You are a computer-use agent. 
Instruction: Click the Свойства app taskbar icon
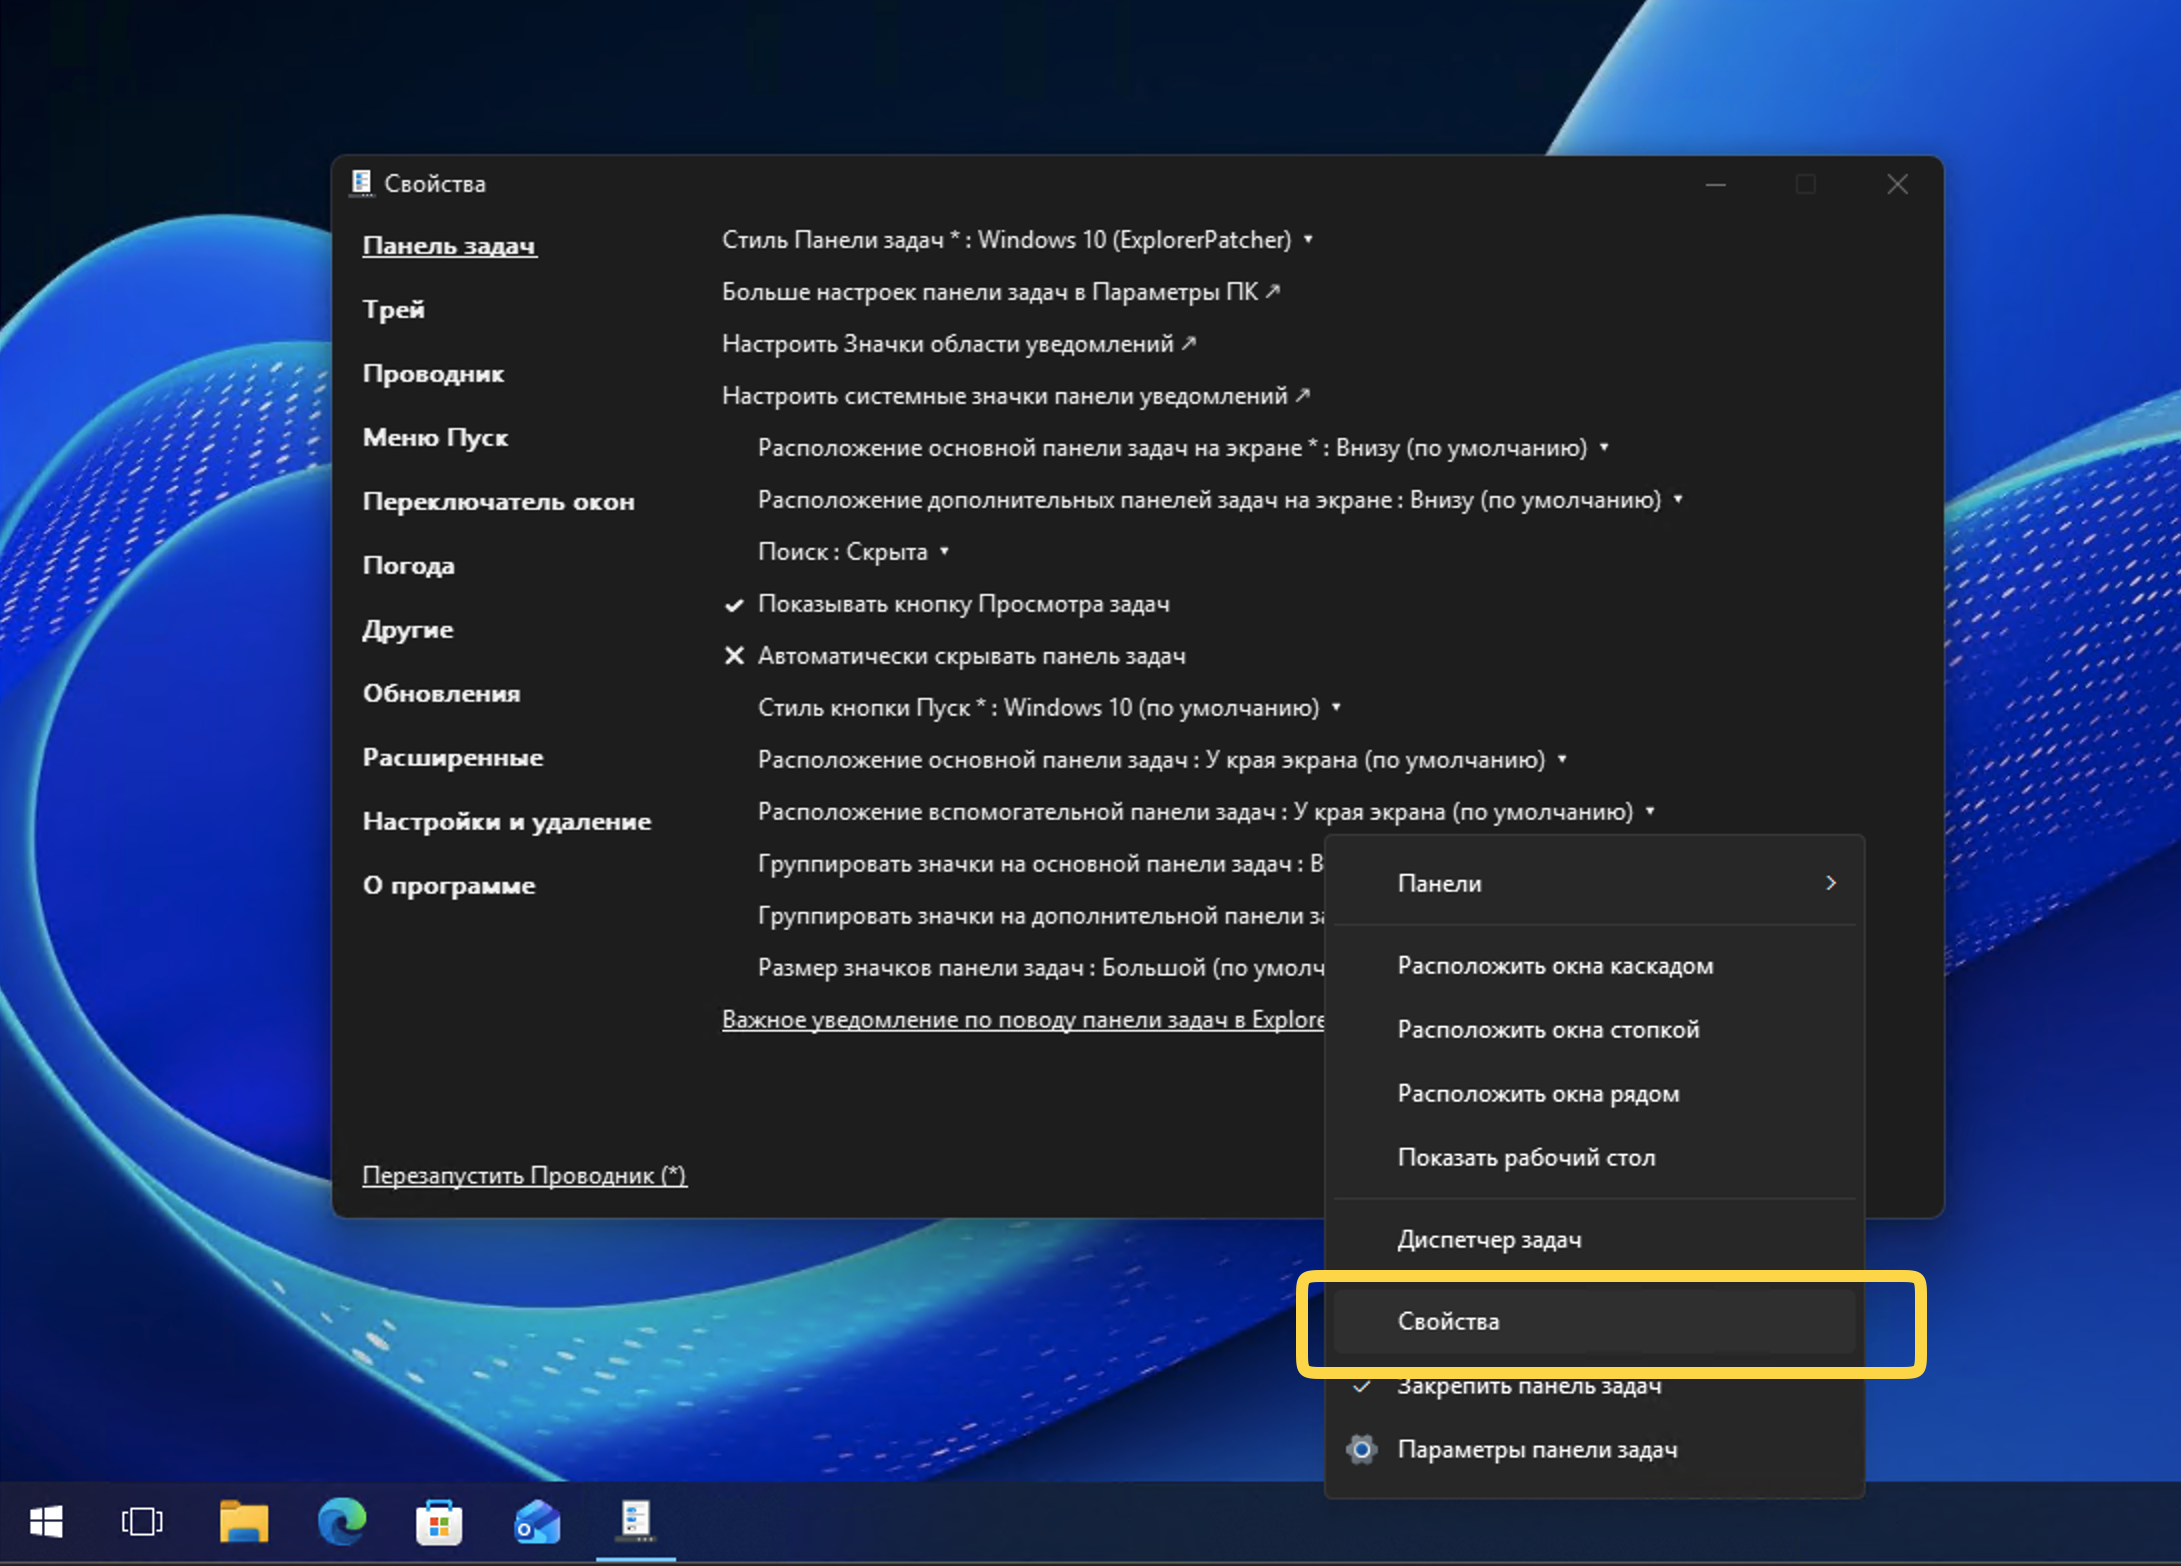(636, 1521)
